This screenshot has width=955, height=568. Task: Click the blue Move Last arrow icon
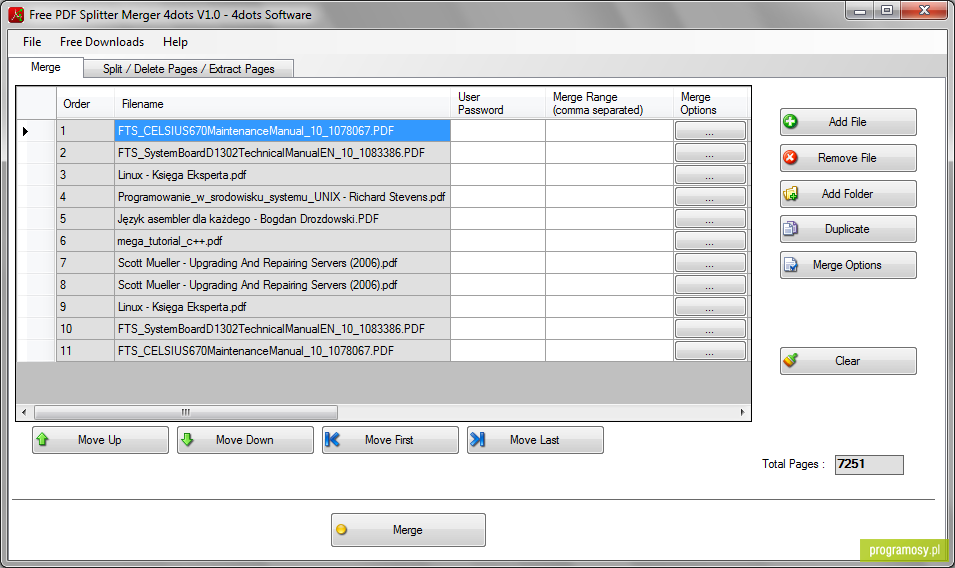click(x=478, y=440)
